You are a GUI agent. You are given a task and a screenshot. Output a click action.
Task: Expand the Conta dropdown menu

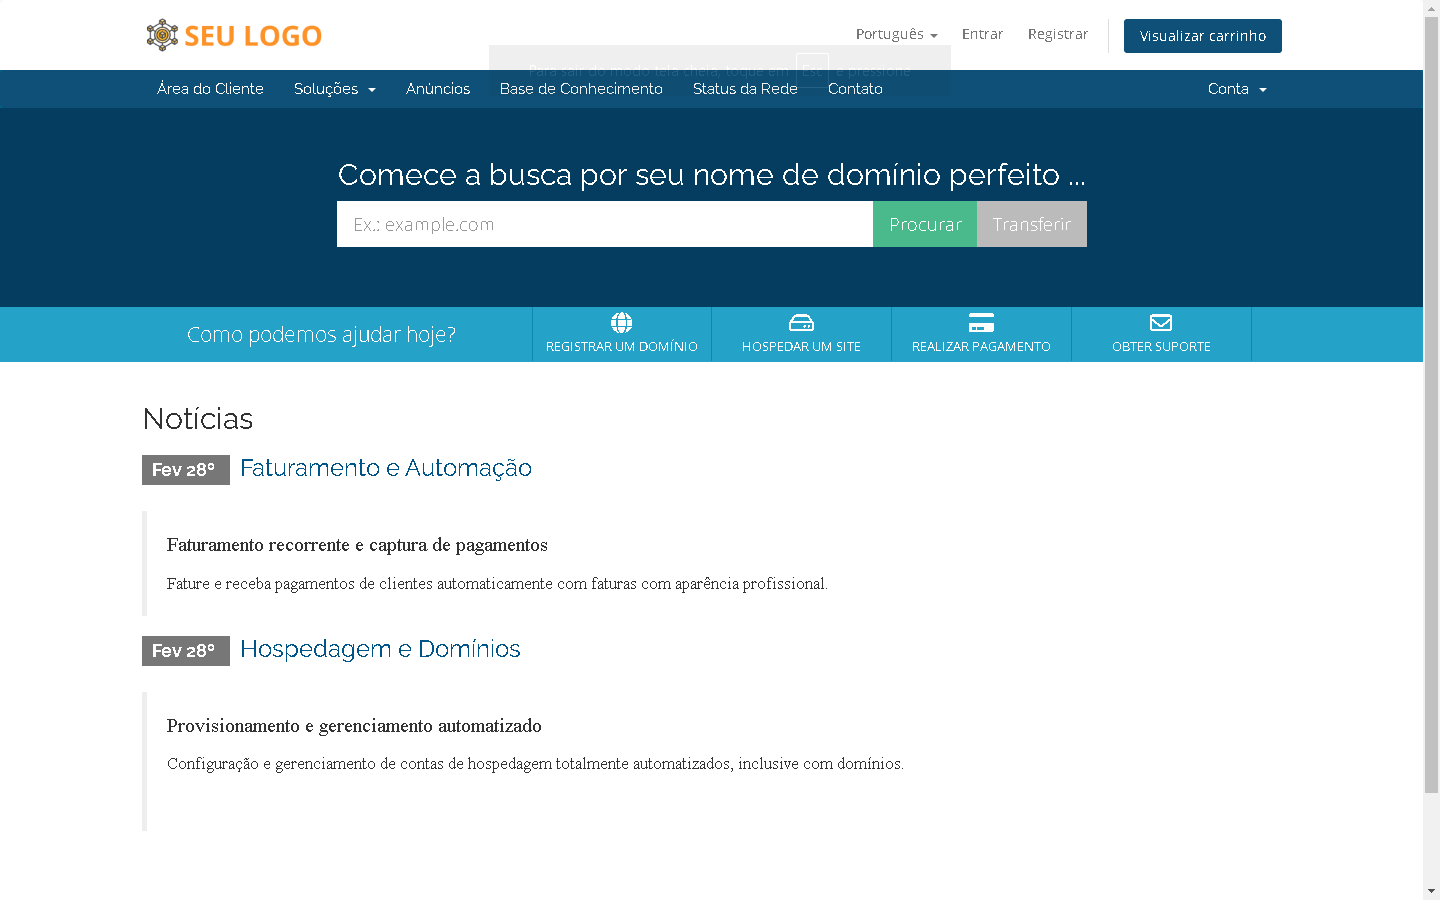(x=1236, y=89)
